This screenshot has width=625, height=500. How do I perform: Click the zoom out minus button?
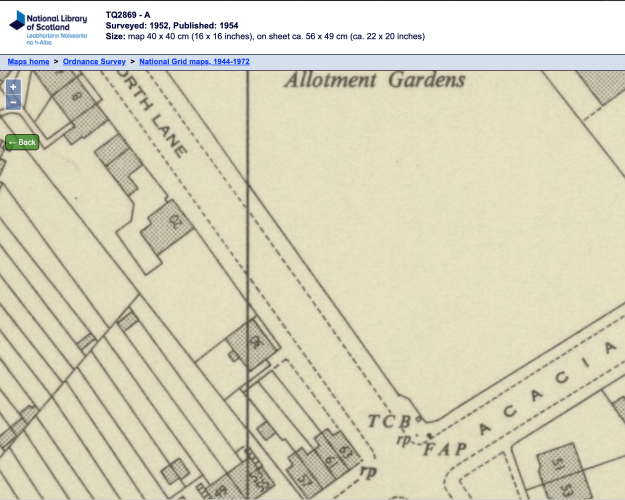(13, 102)
